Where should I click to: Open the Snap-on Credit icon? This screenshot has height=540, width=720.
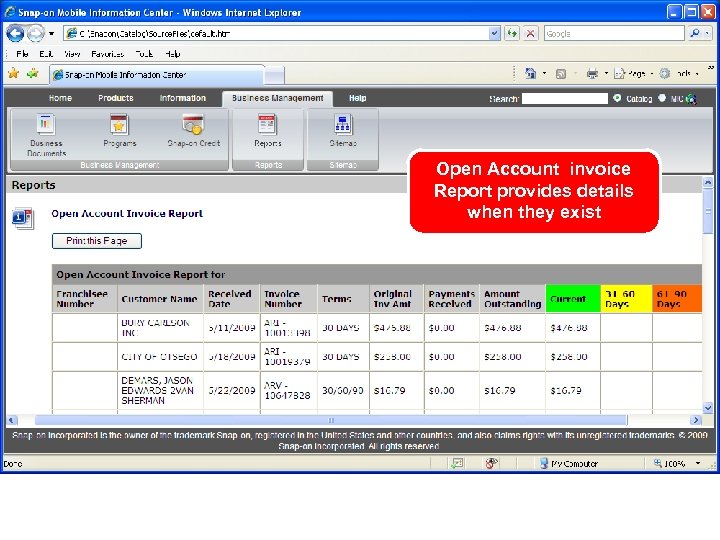pyautogui.click(x=193, y=124)
